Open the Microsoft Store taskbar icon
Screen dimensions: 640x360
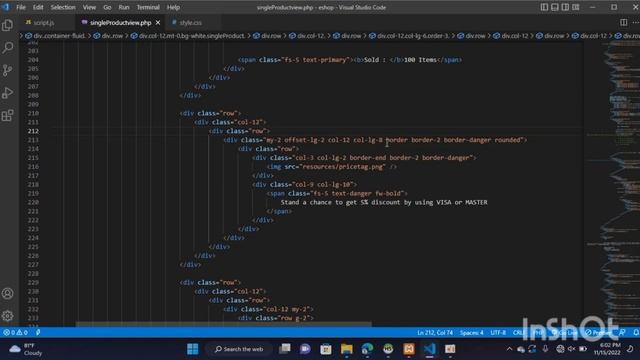(x=326, y=349)
